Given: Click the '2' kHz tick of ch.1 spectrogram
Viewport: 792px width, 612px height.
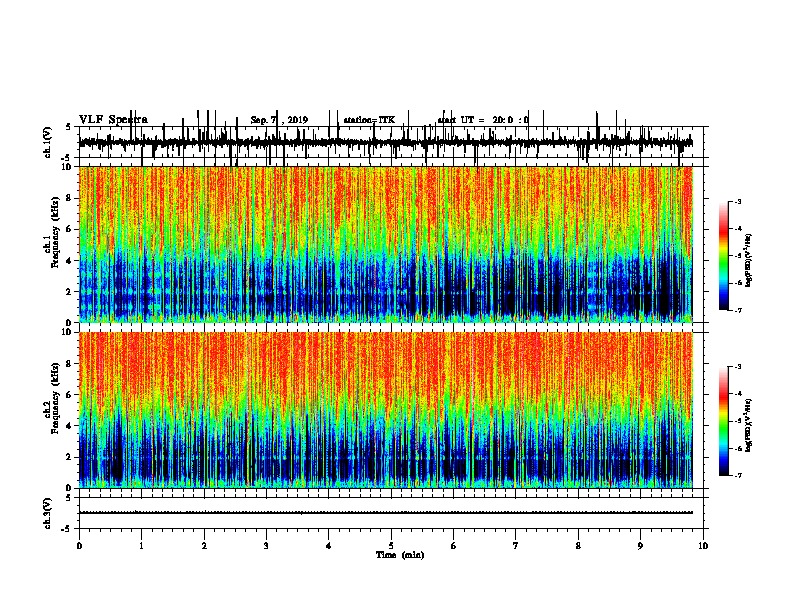Looking at the screenshot, I should 70,291.
